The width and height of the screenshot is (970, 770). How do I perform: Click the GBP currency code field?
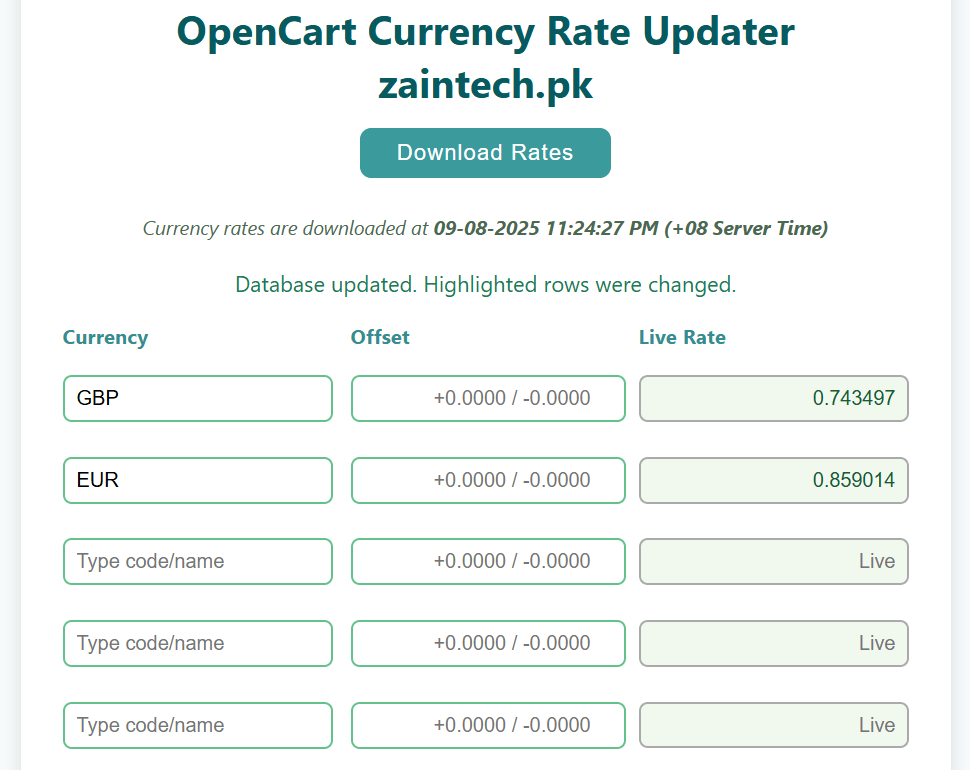coord(197,398)
